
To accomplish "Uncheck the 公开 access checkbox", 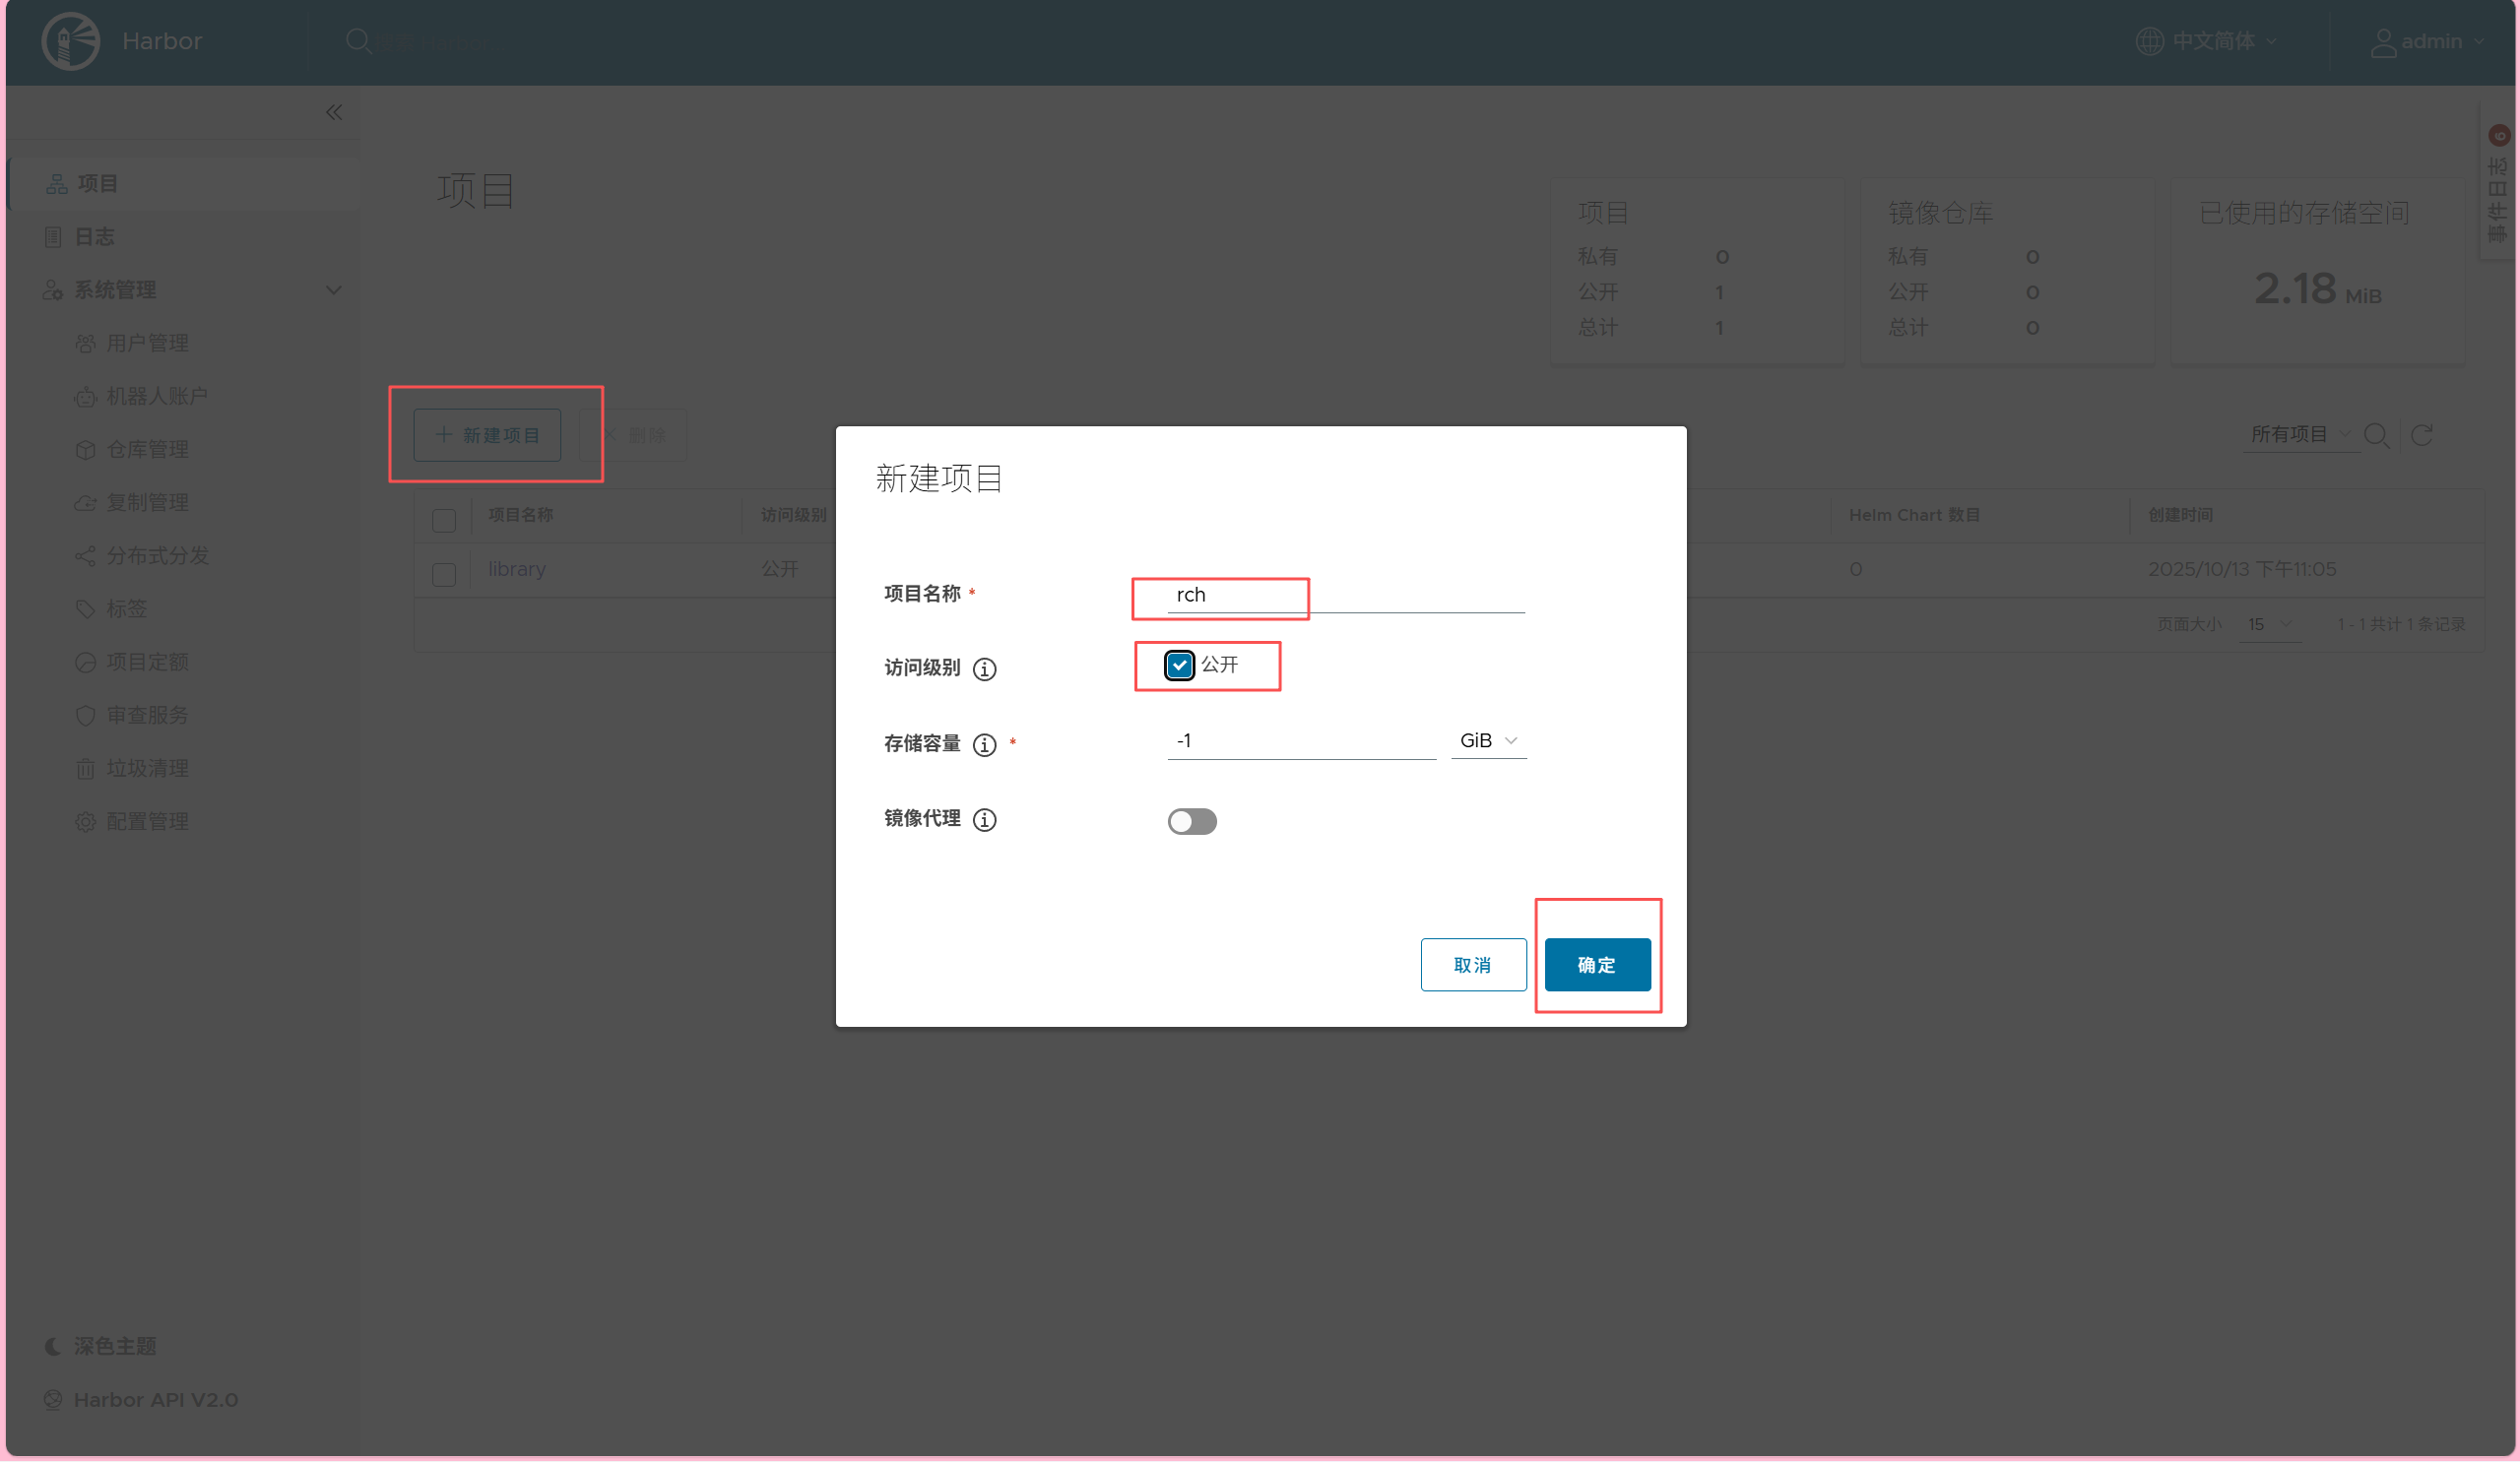I will 1179,665.
